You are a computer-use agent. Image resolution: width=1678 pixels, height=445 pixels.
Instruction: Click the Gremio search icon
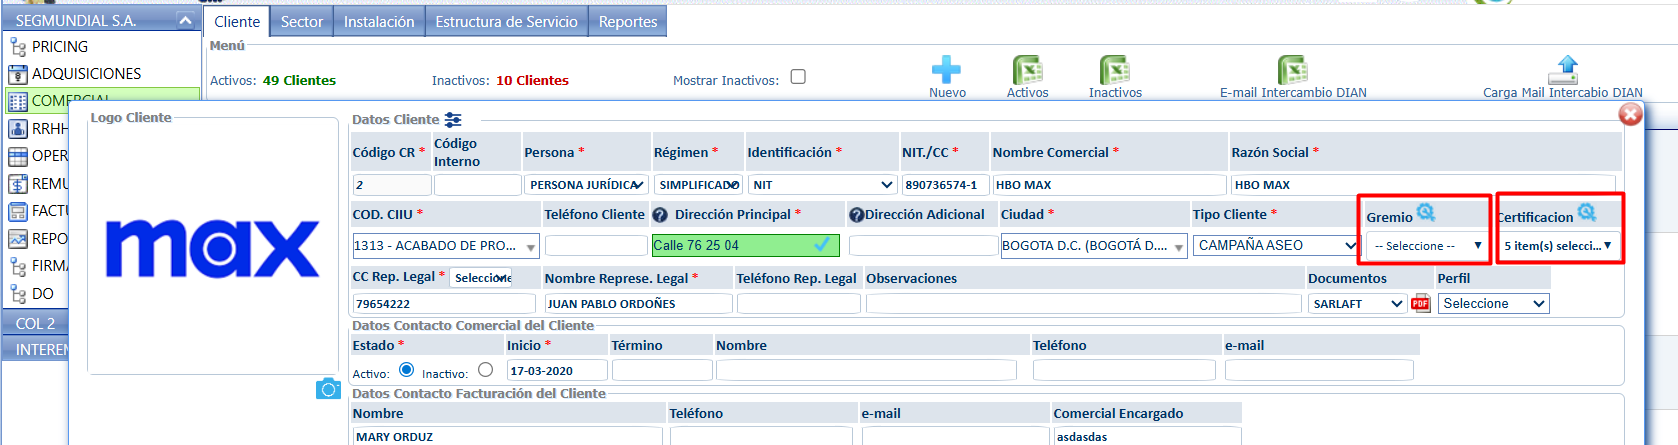coord(1426,213)
